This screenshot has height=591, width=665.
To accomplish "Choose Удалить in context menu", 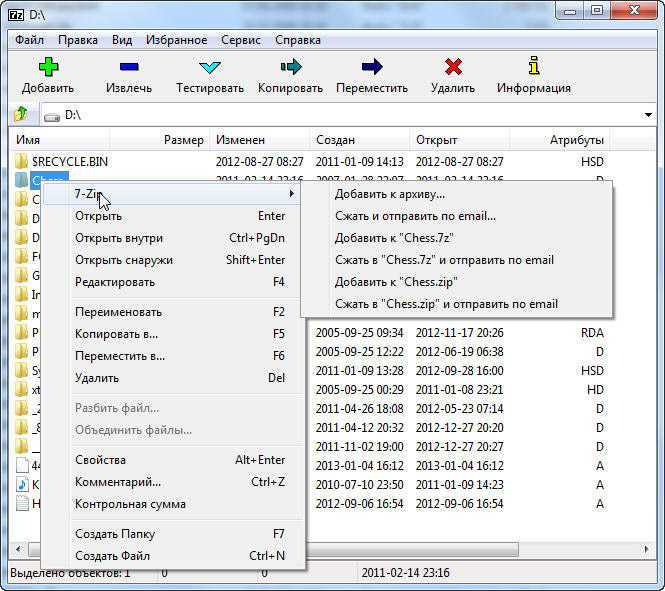I will coord(172,378).
